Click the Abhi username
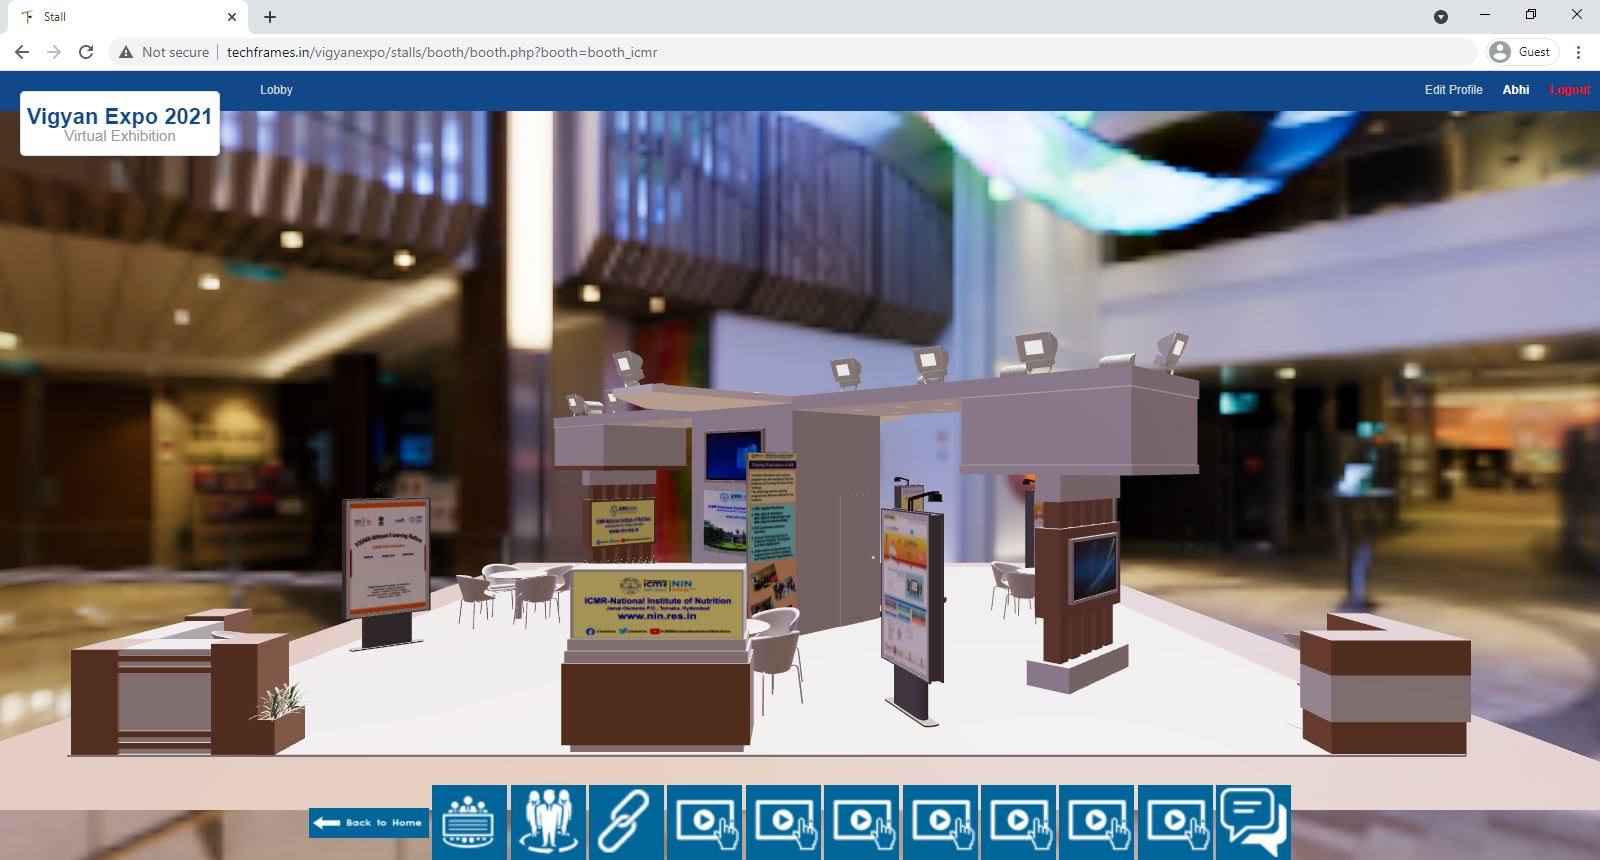This screenshot has width=1600, height=860. (x=1515, y=90)
